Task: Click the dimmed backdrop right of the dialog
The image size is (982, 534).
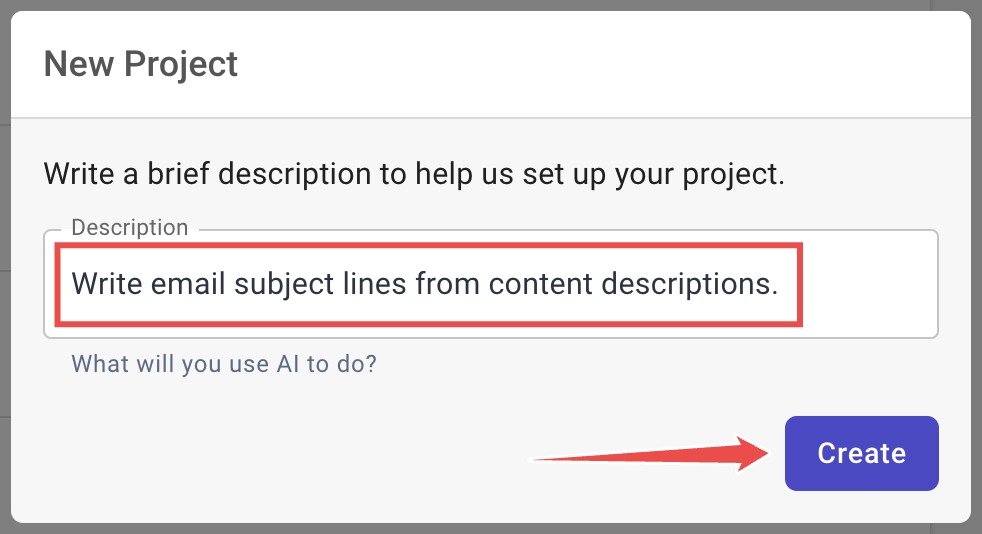Action: 976,300
